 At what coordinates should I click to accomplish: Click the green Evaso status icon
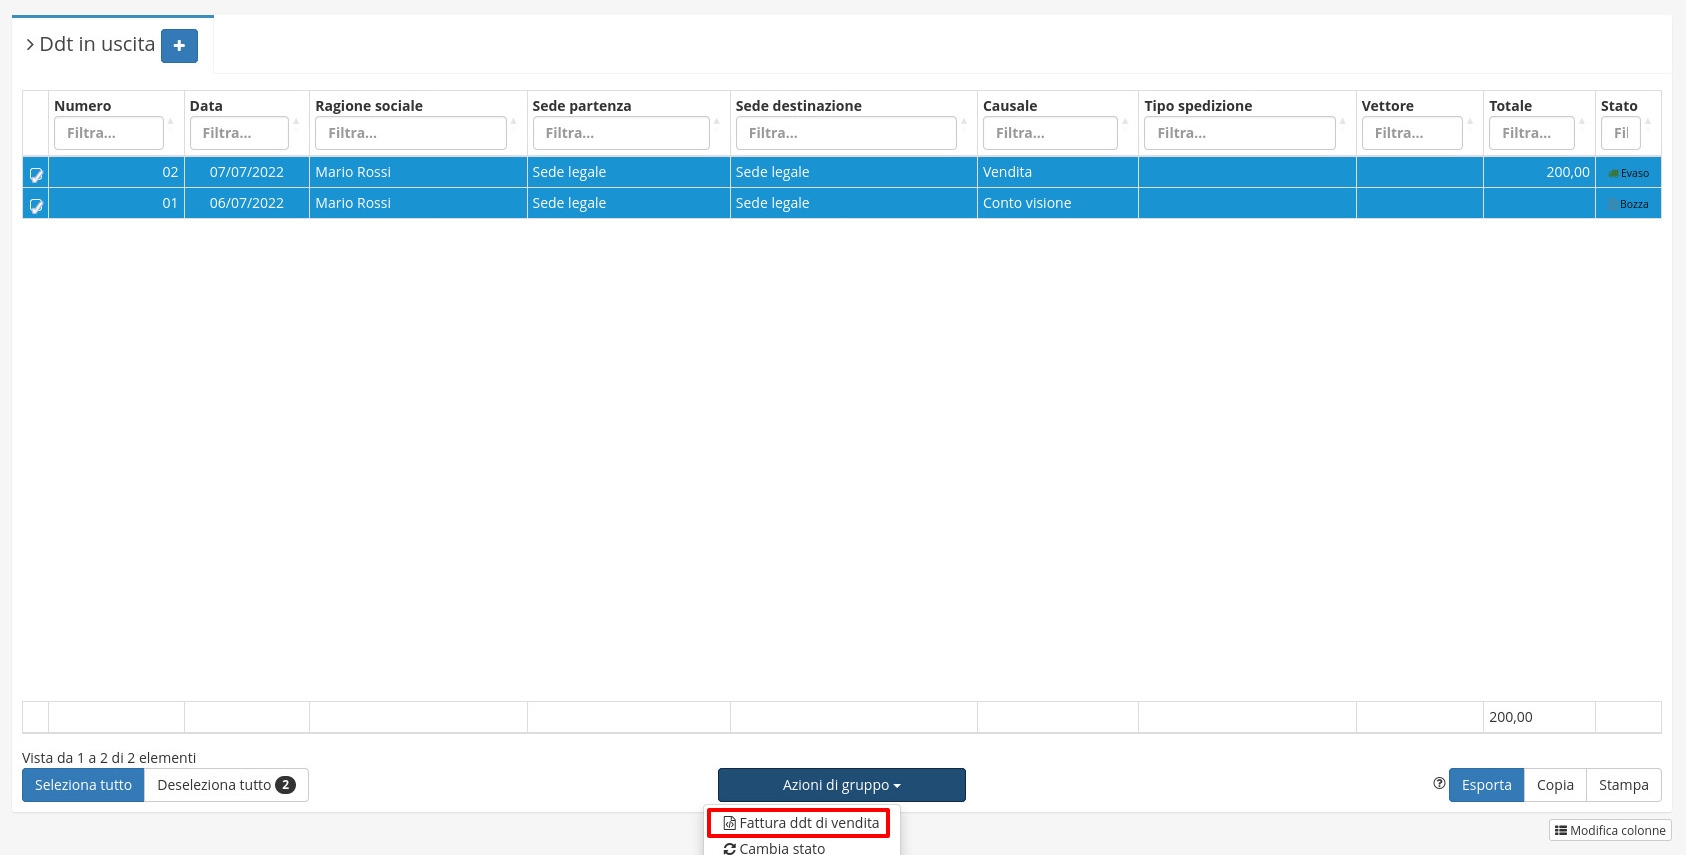[1612, 173]
